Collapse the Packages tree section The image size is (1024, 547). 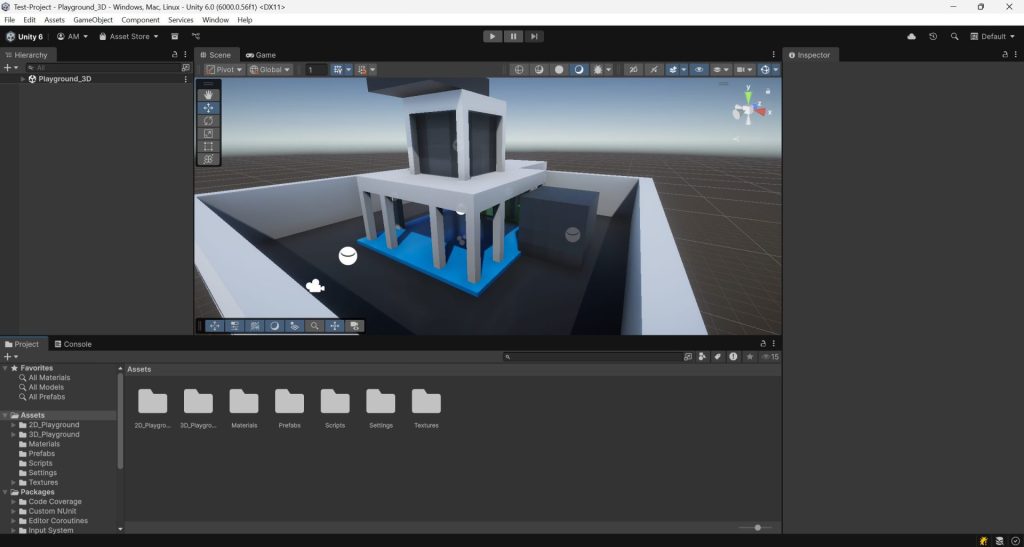tap(5, 492)
